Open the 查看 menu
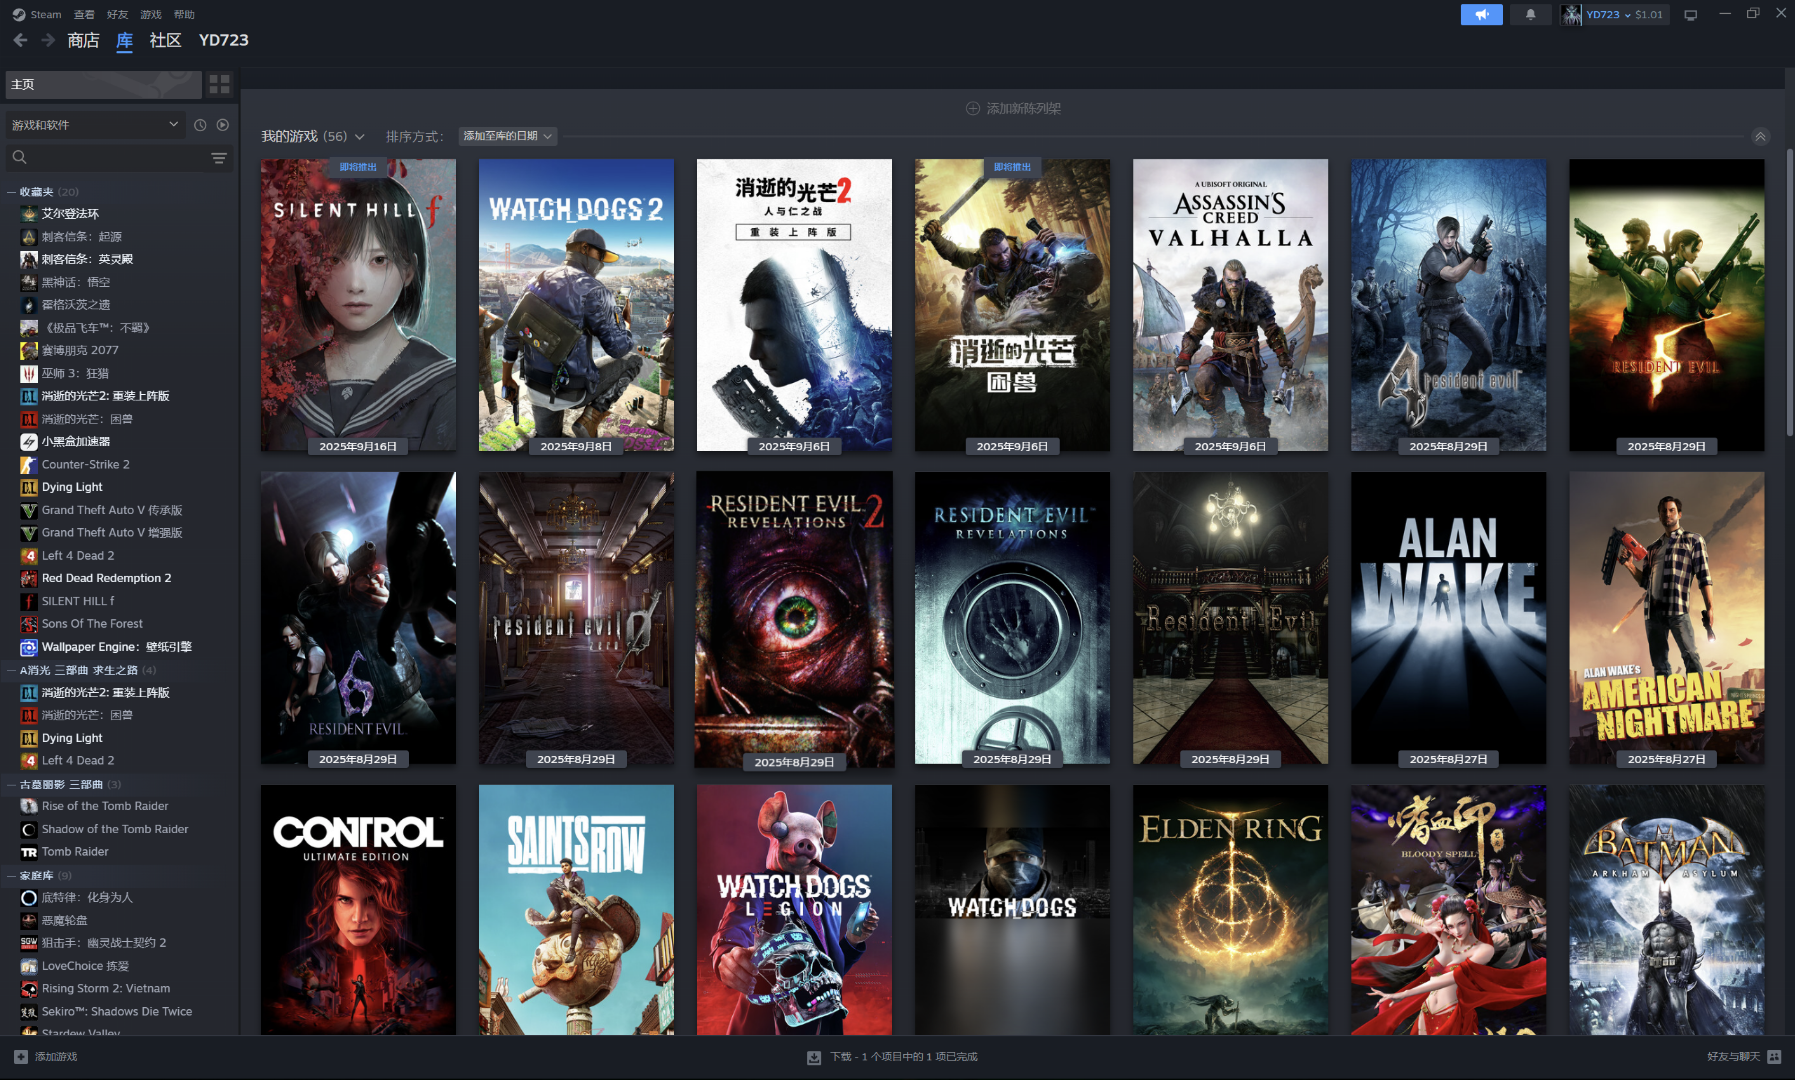Image resolution: width=1795 pixels, height=1080 pixels. 85,14
